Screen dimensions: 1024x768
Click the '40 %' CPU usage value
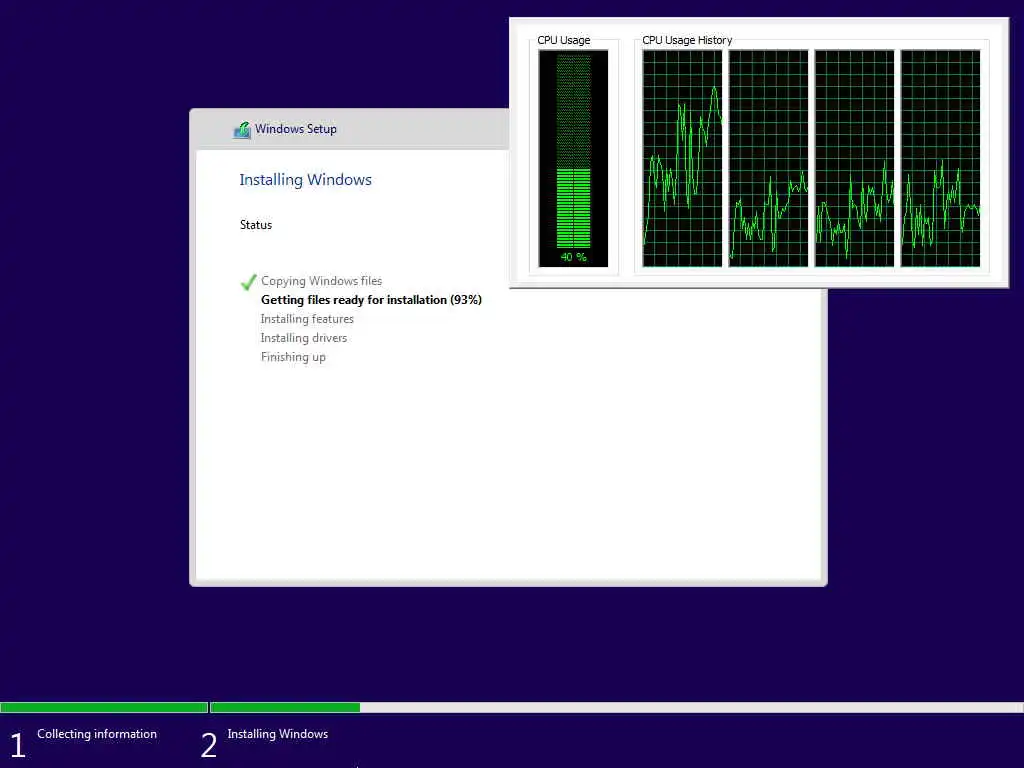tap(573, 257)
